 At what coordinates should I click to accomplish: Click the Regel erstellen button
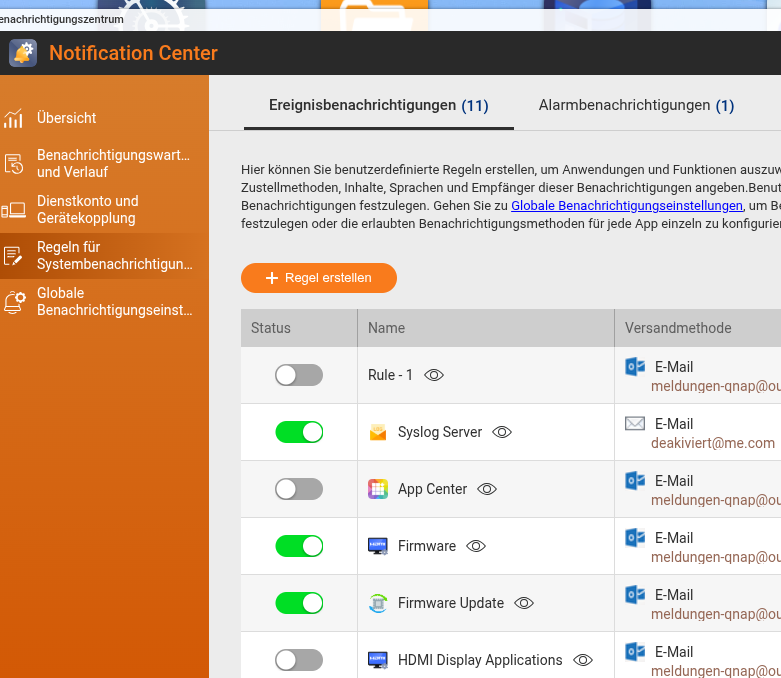tap(319, 278)
